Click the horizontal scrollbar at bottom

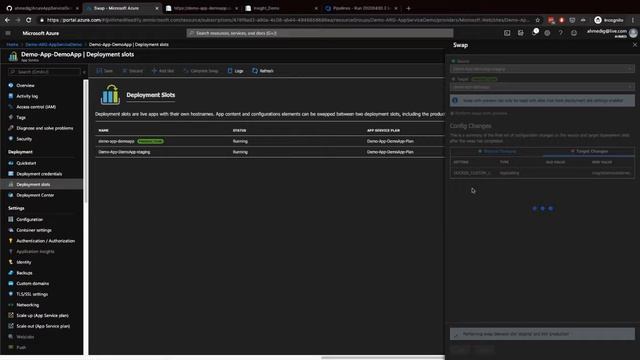point(383,358)
